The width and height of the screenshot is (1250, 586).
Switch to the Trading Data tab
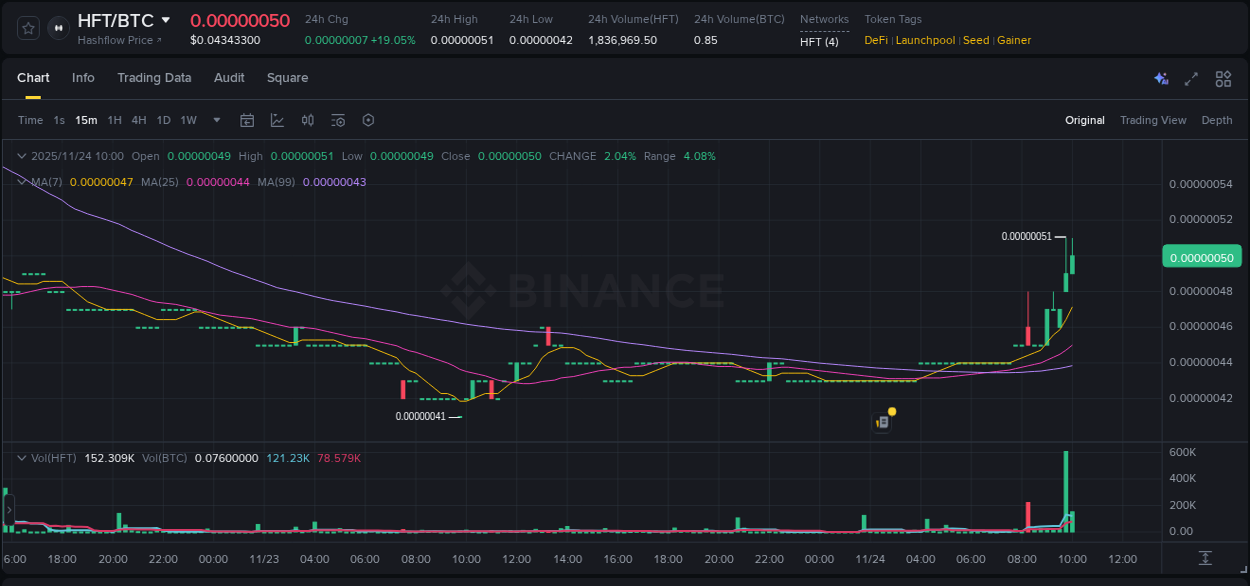[154, 78]
